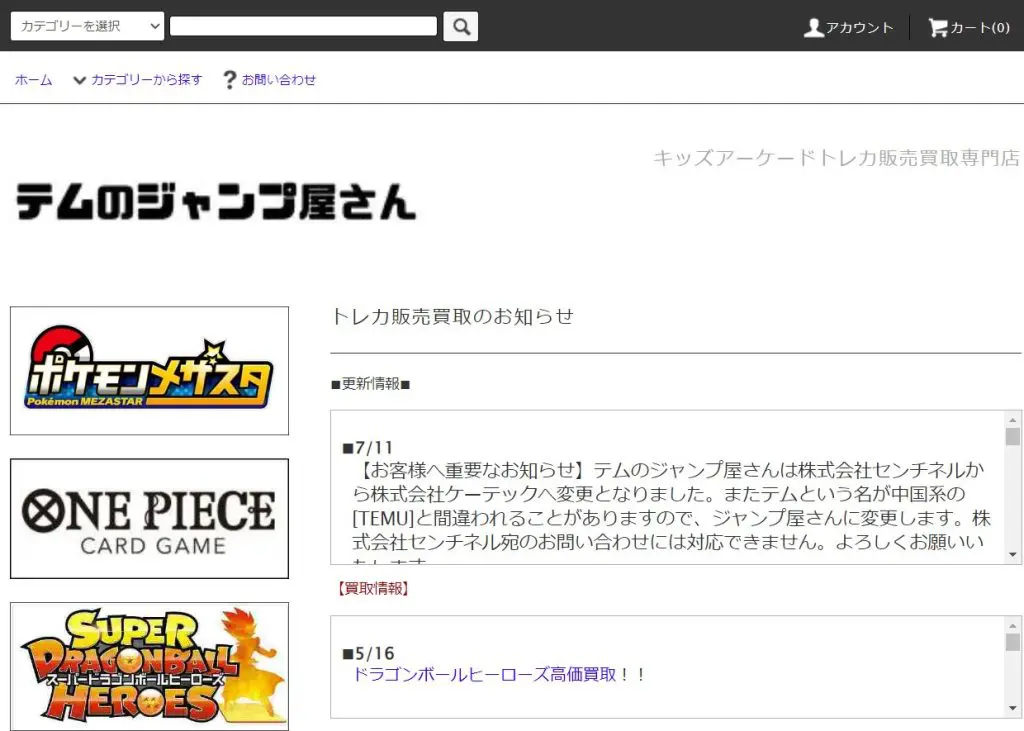Open the カート(0) shopping cart
The image size is (1024, 731).
pyautogui.click(x=969, y=27)
